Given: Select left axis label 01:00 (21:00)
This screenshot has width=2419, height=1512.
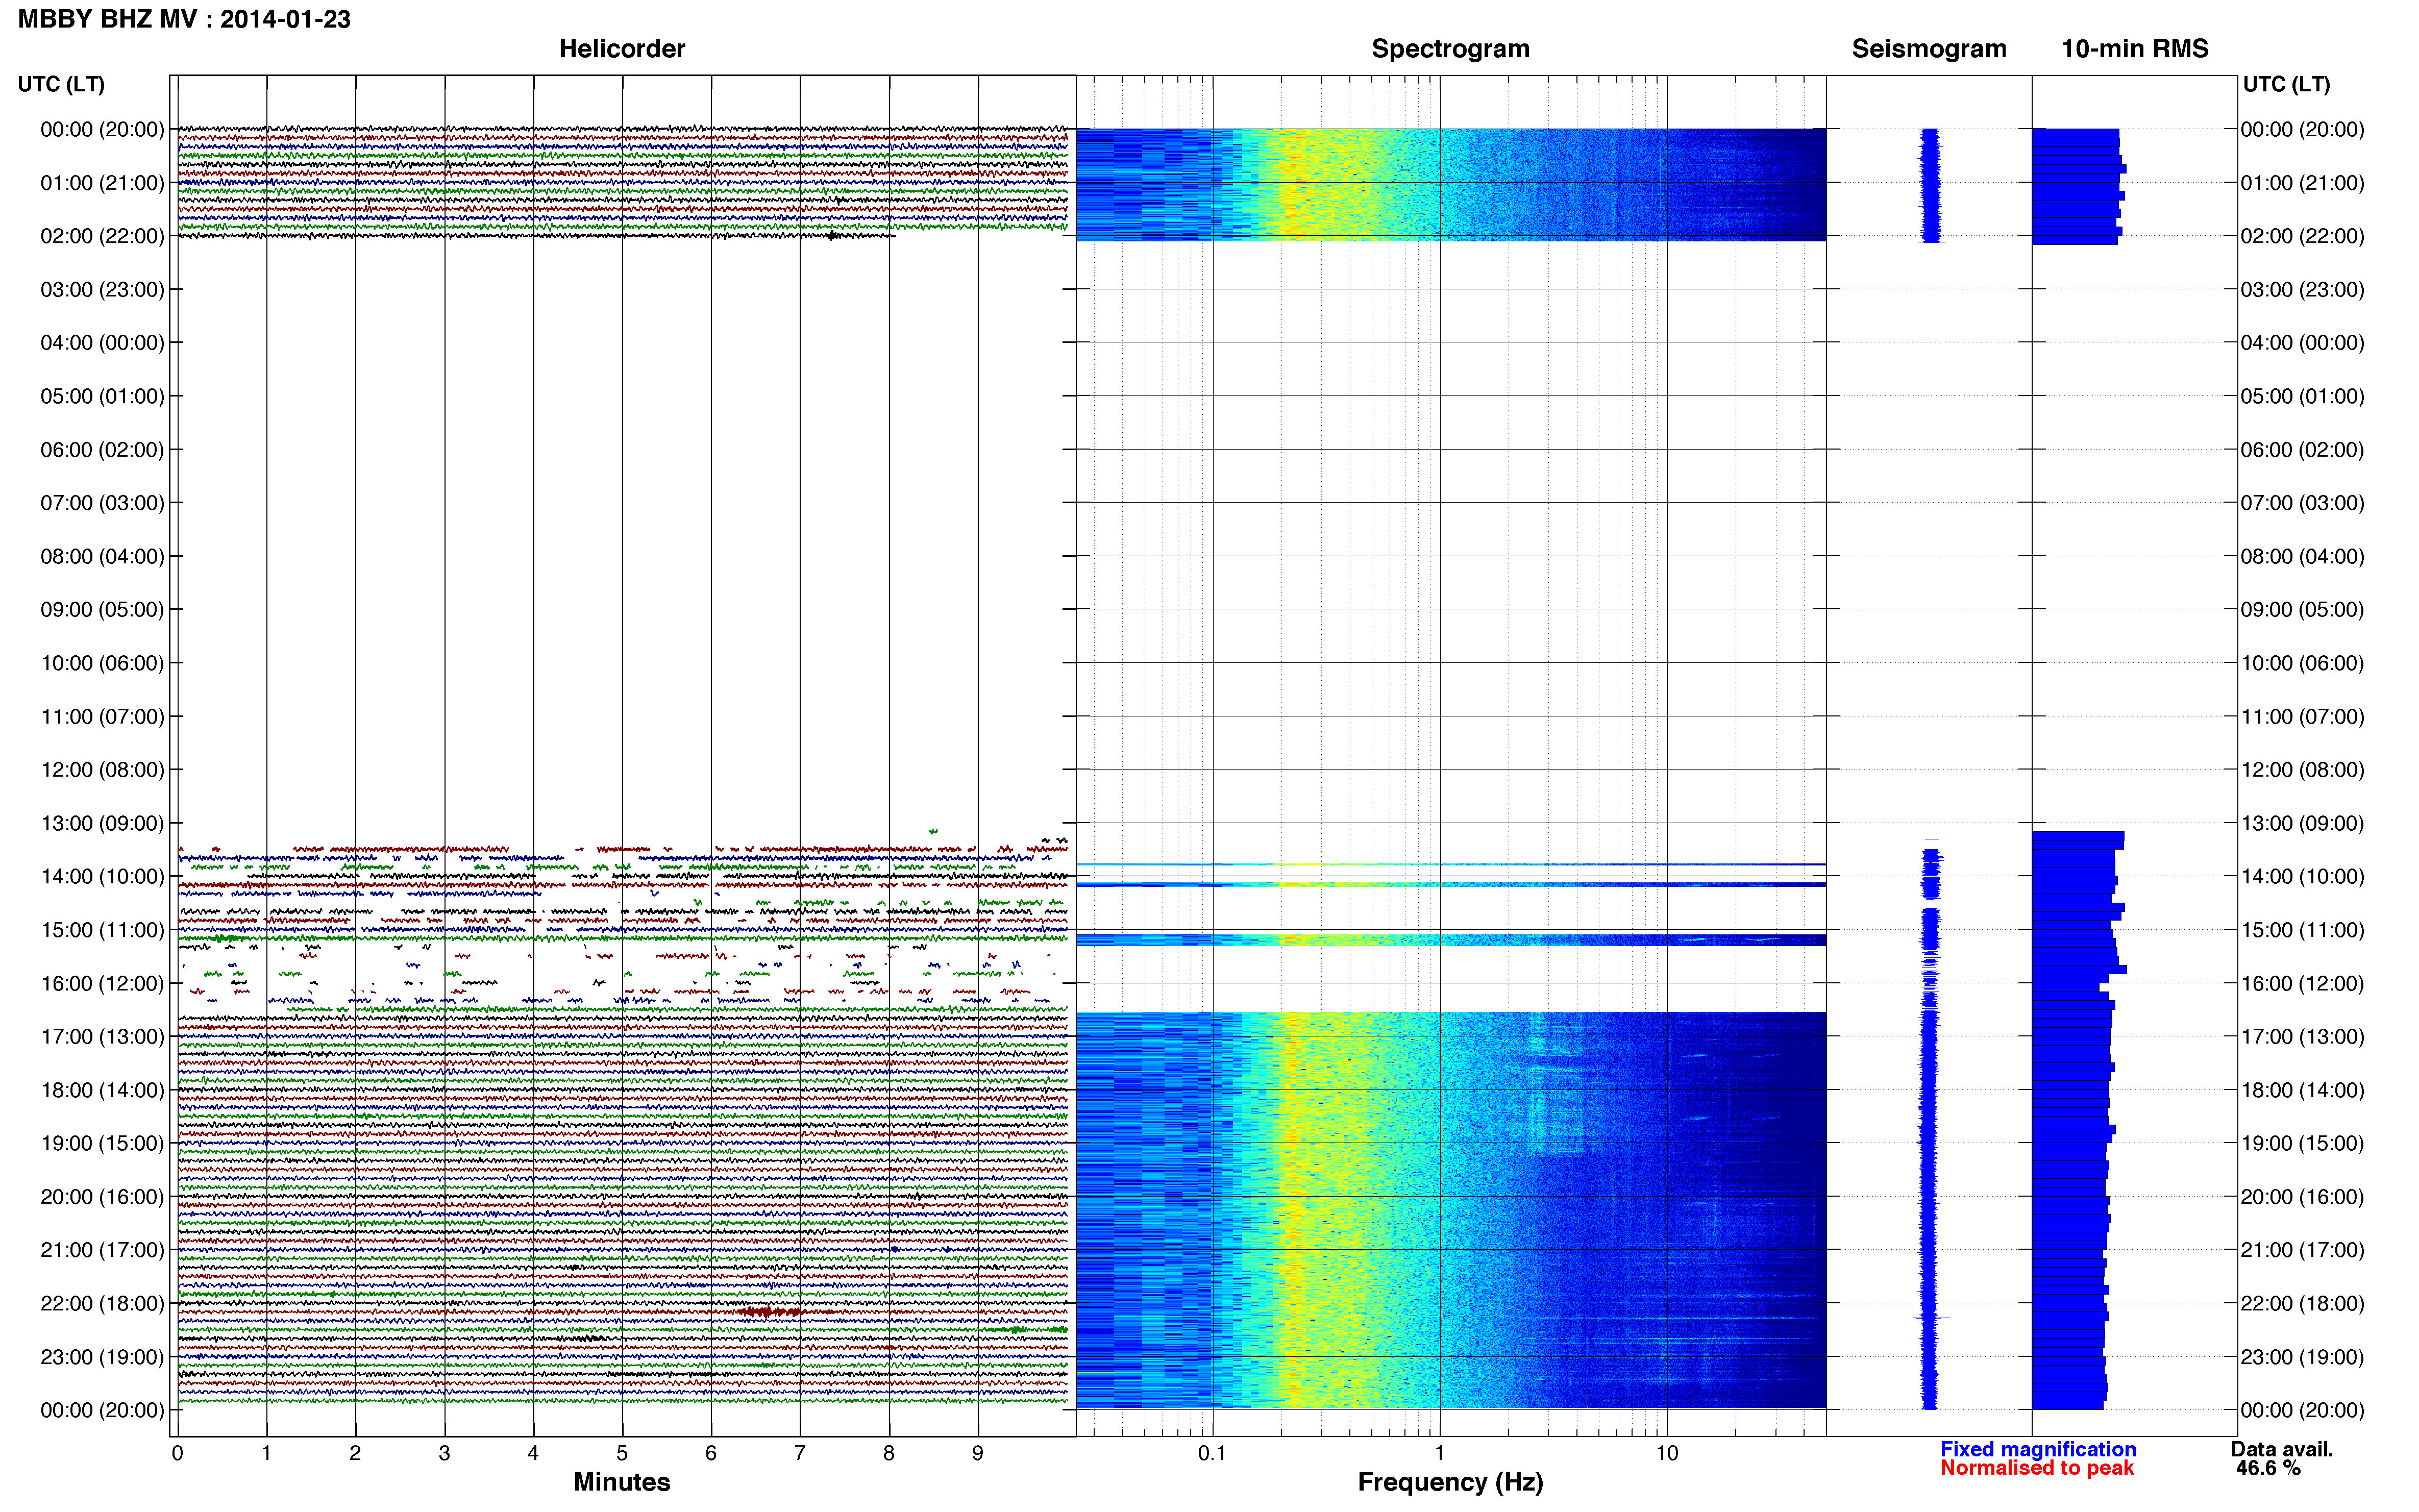Looking at the screenshot, I should pyautogui.click(x=102, y=183).
